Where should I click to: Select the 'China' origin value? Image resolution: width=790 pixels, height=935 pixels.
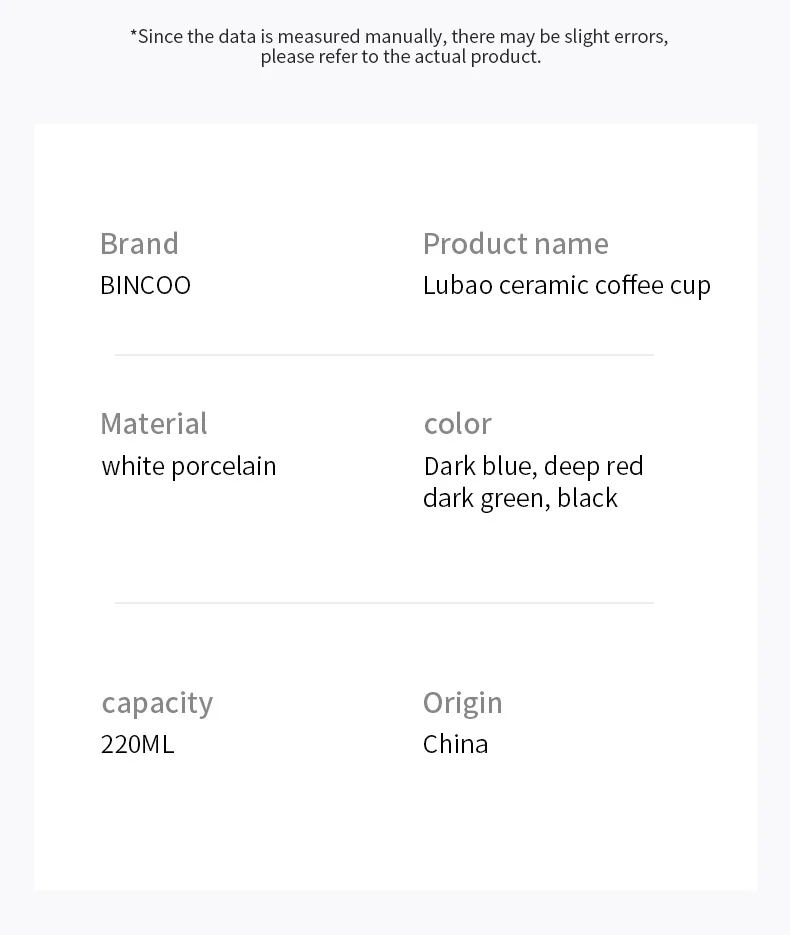point(455,744)
